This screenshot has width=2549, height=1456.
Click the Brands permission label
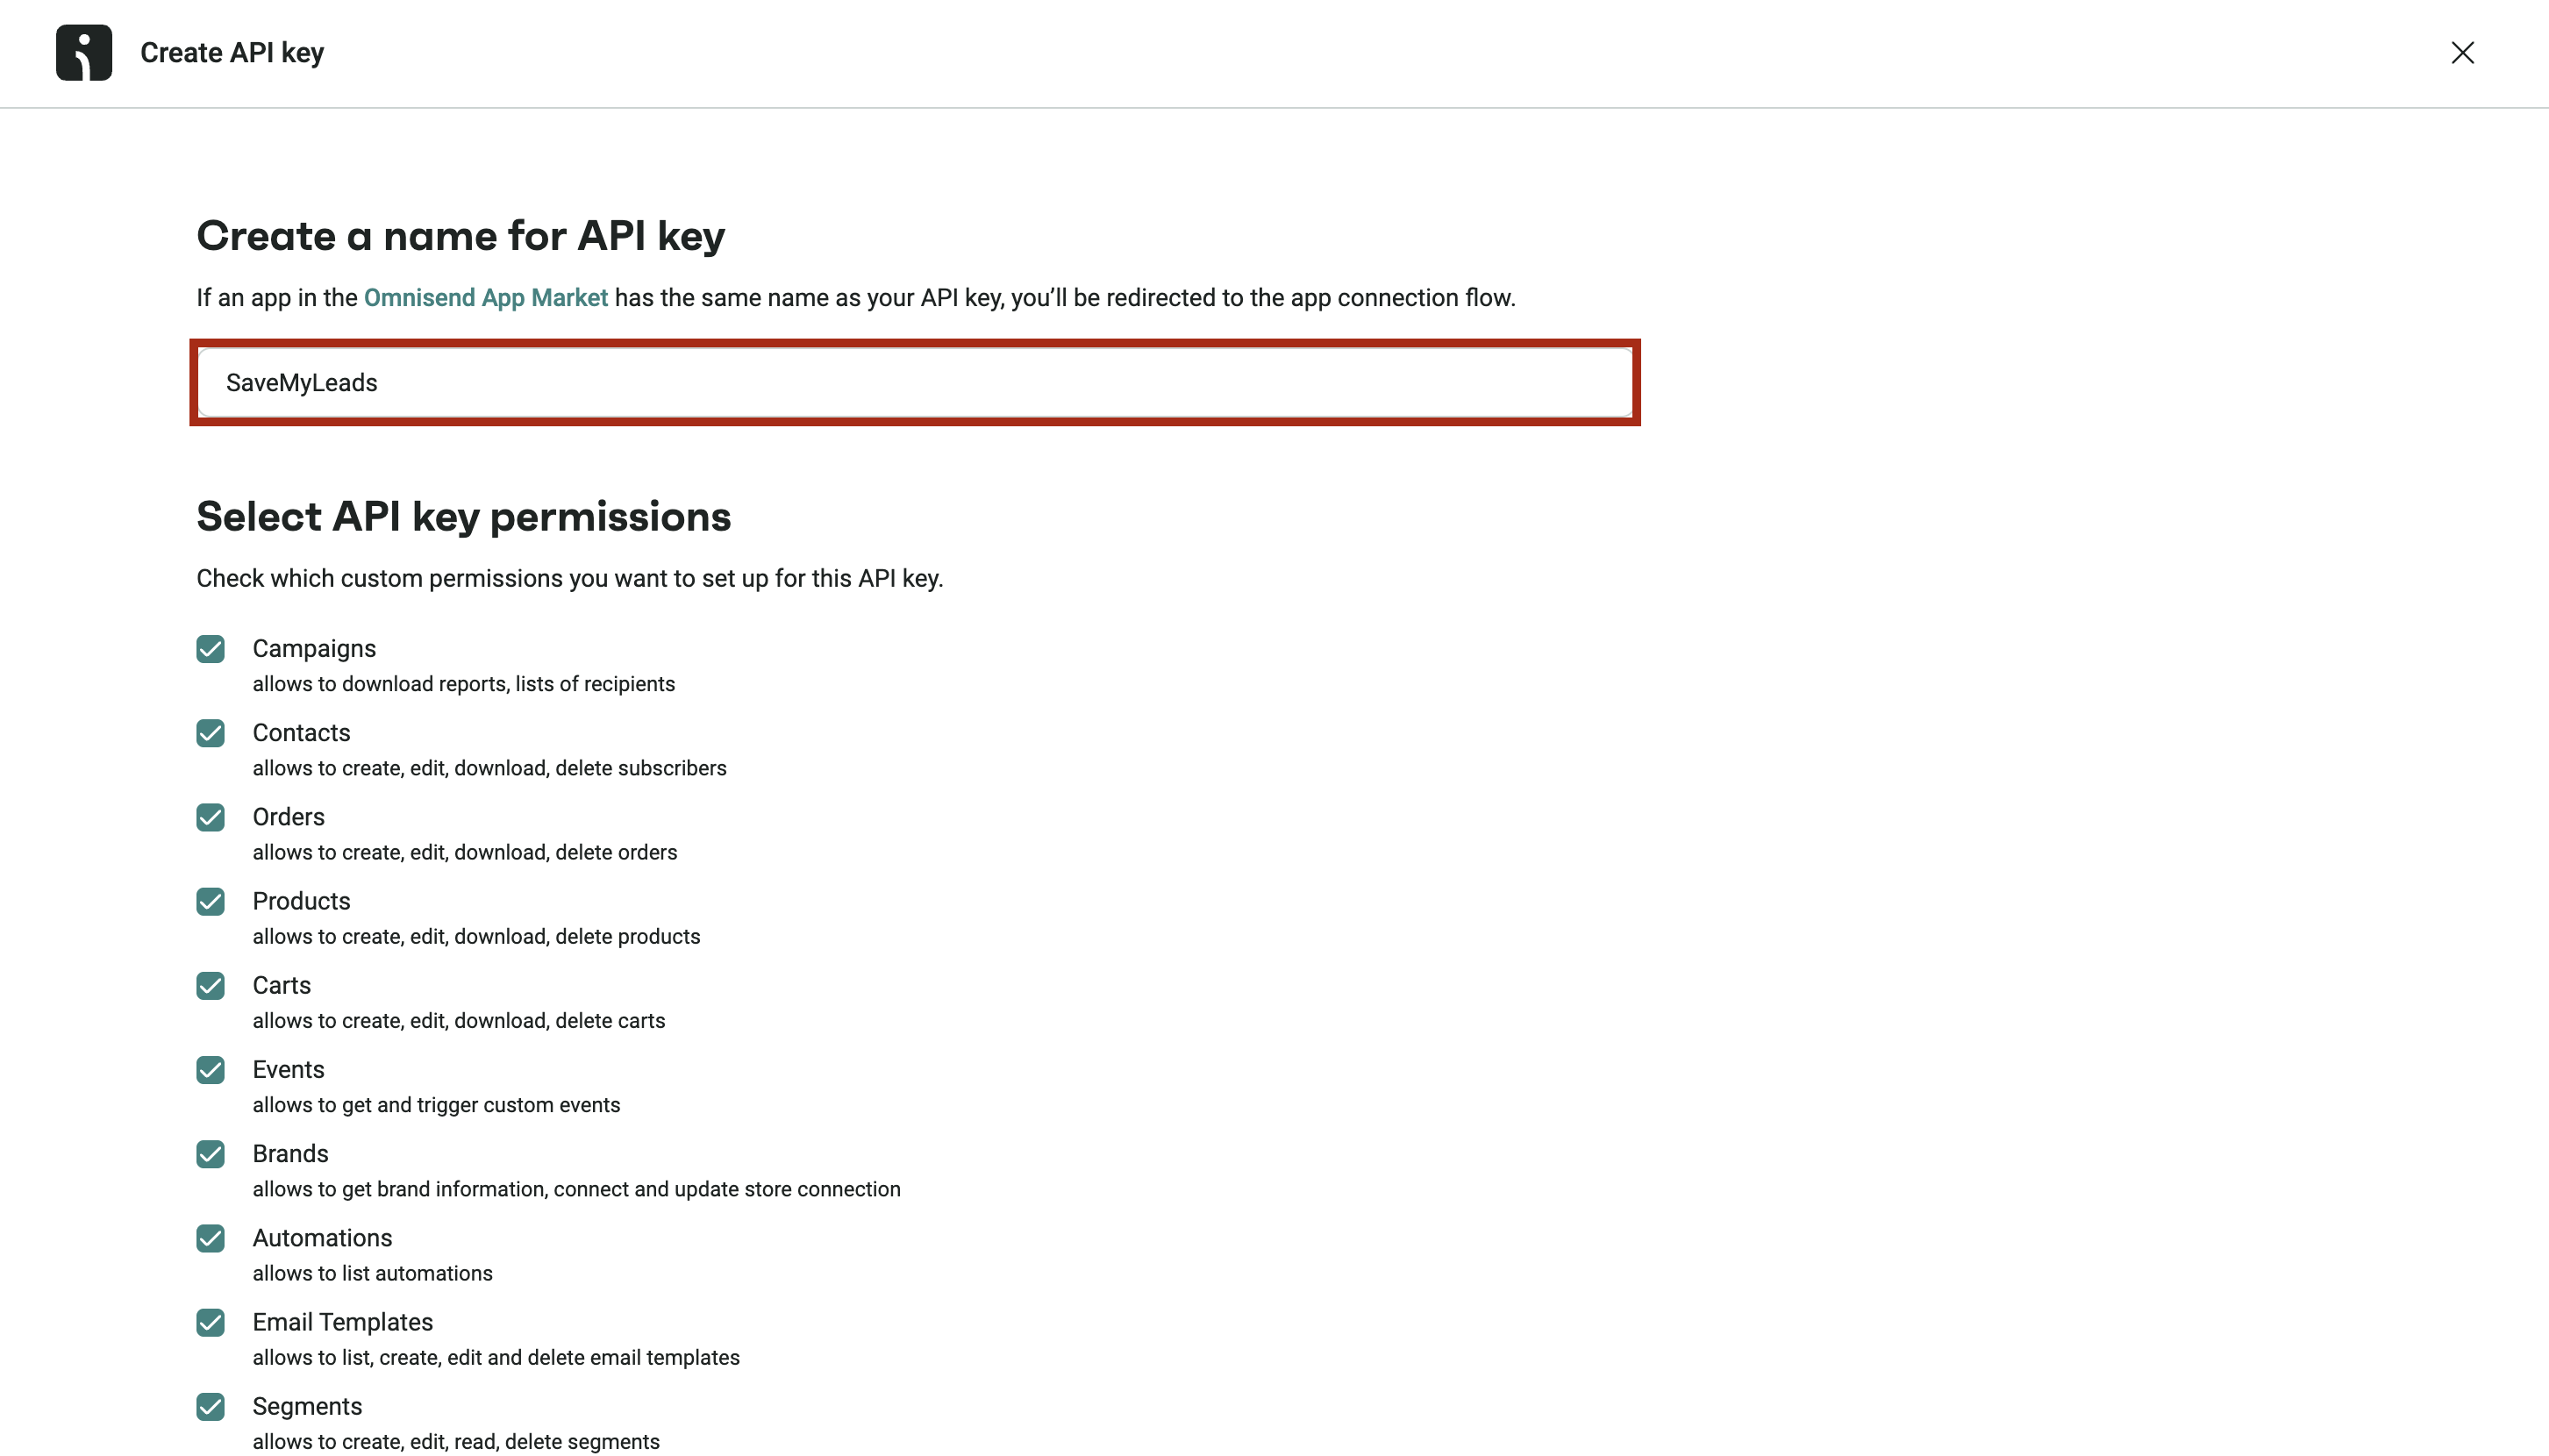coord(290,1154)
